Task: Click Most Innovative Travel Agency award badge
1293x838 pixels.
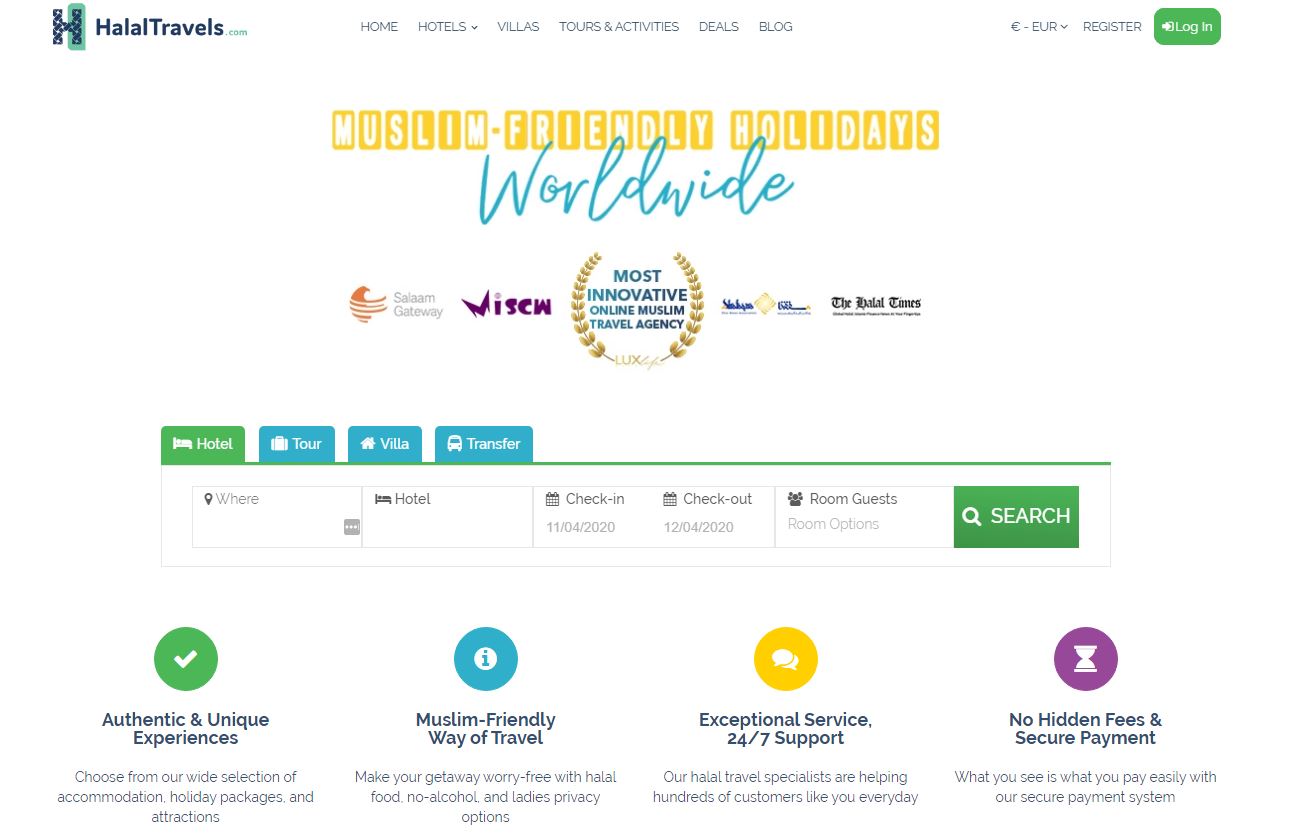Action: point(637,310)
